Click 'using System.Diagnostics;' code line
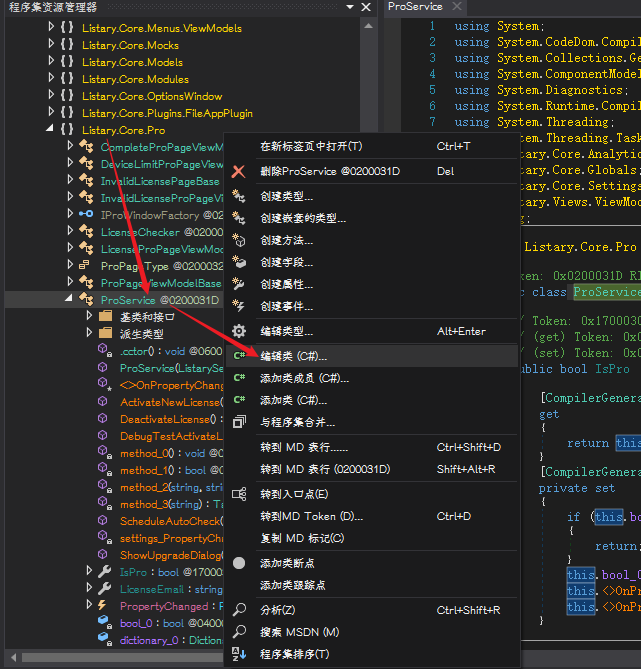The image size is (641, 669). [542, 90]
